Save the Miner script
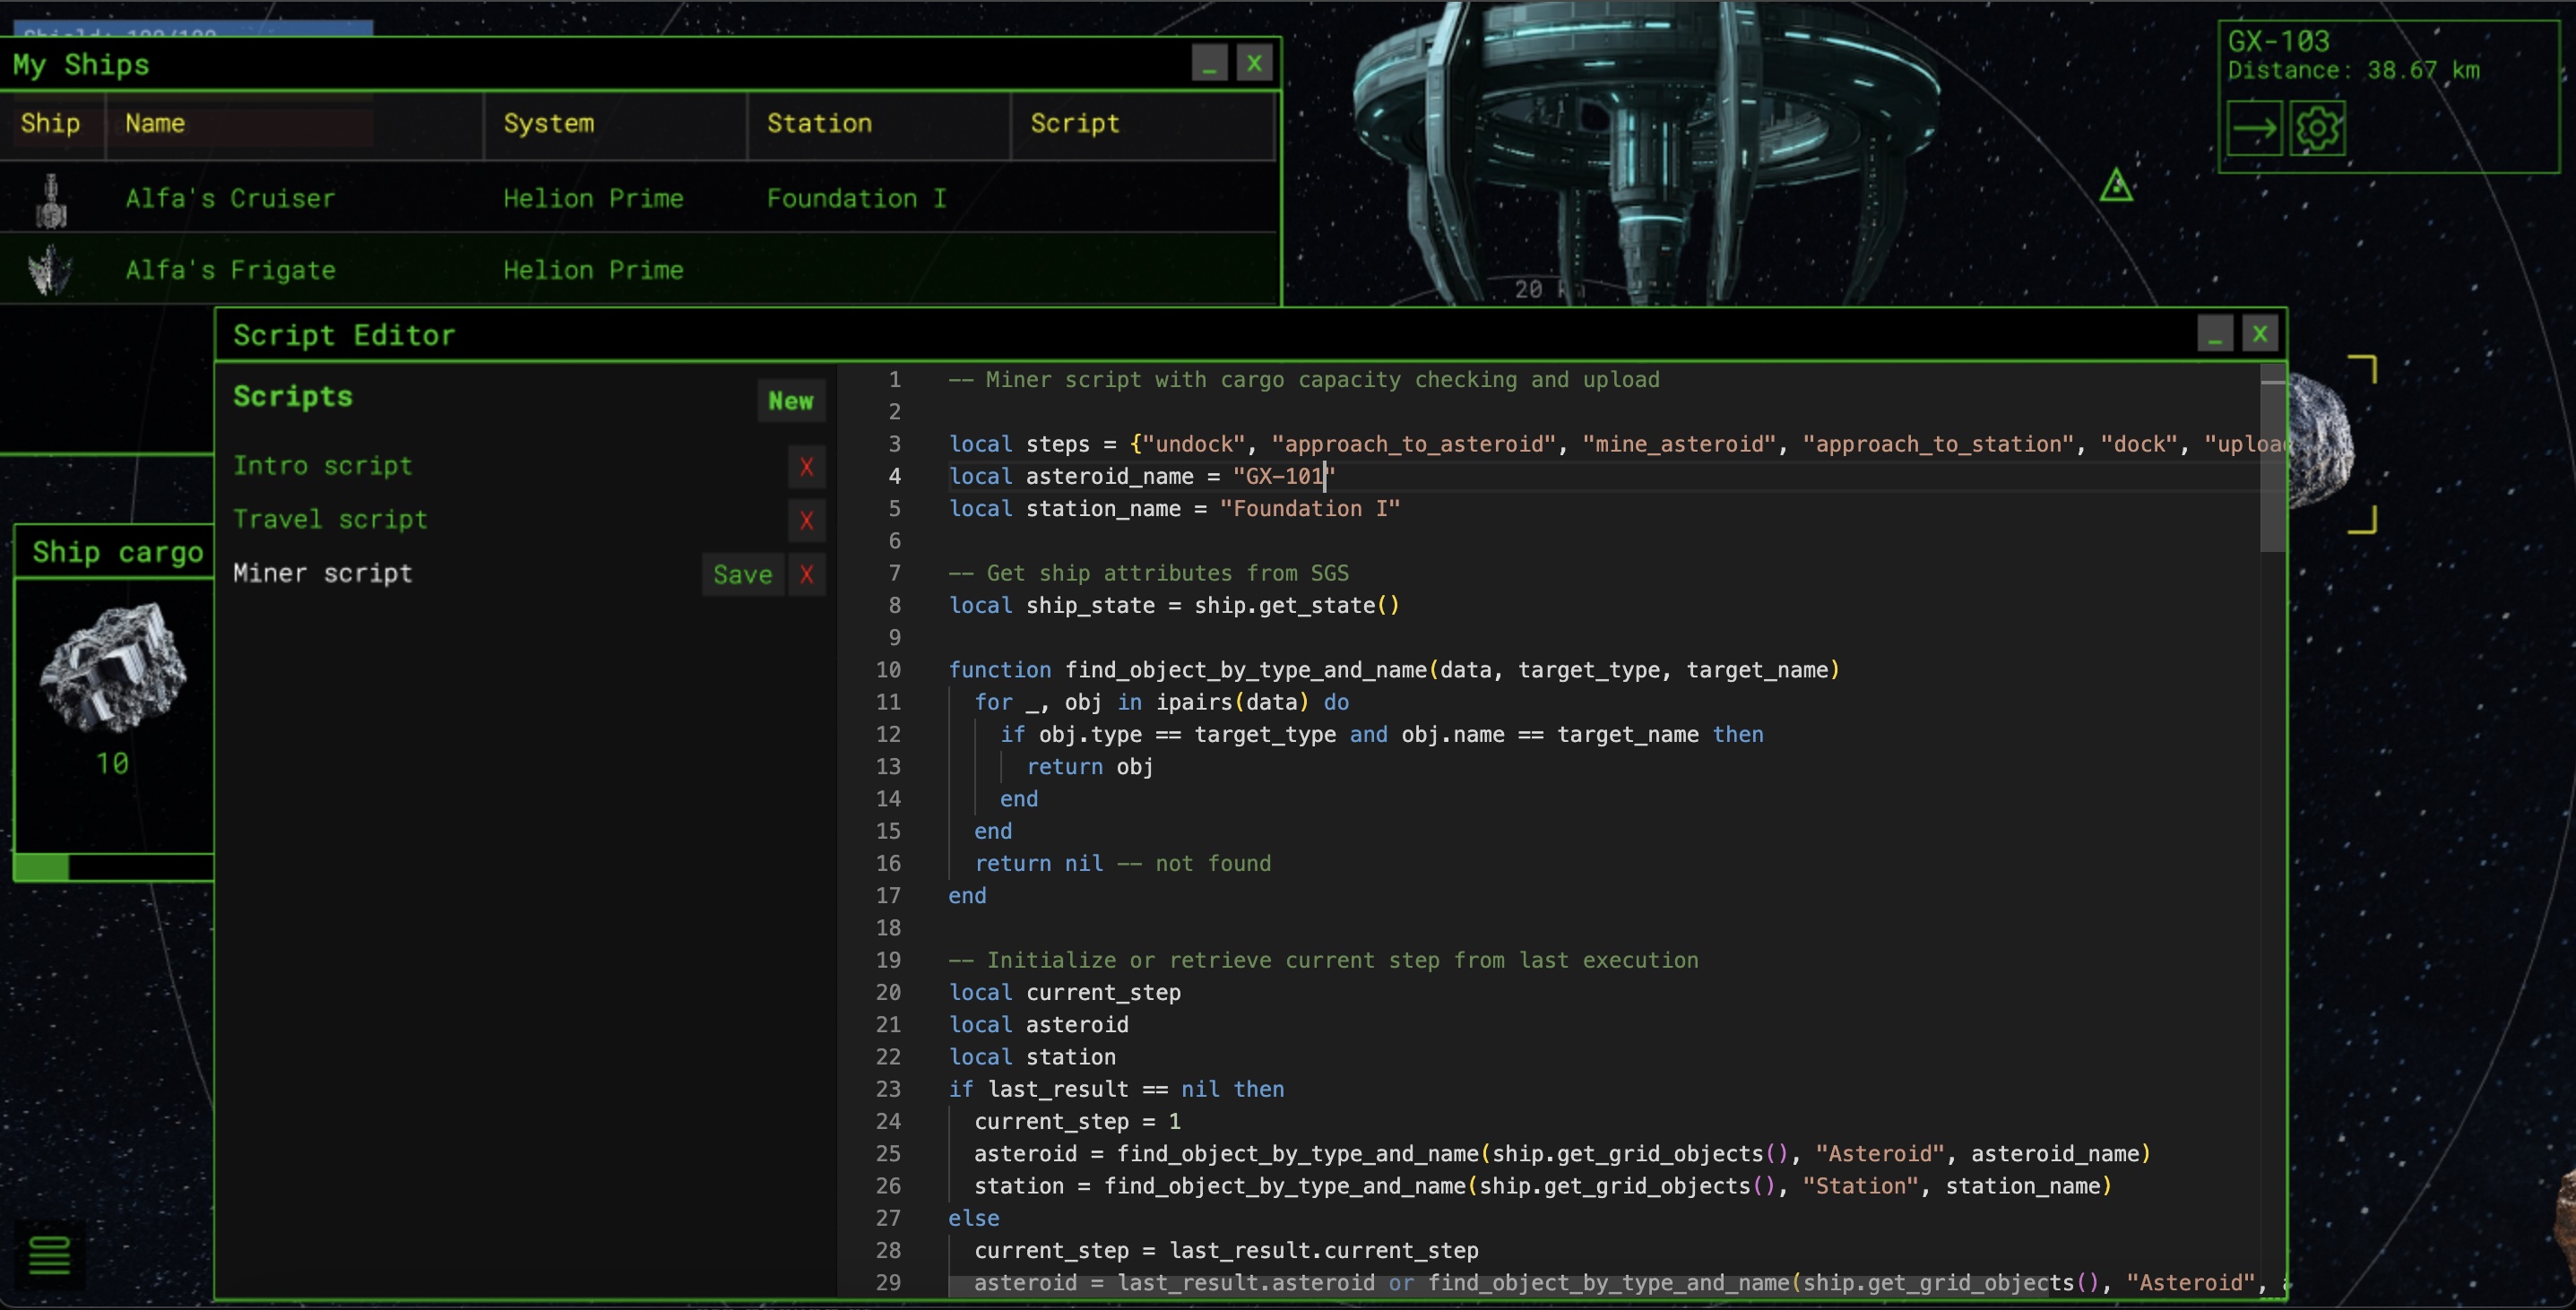This screenshot has width=2576, height=1310. [742, 574]
